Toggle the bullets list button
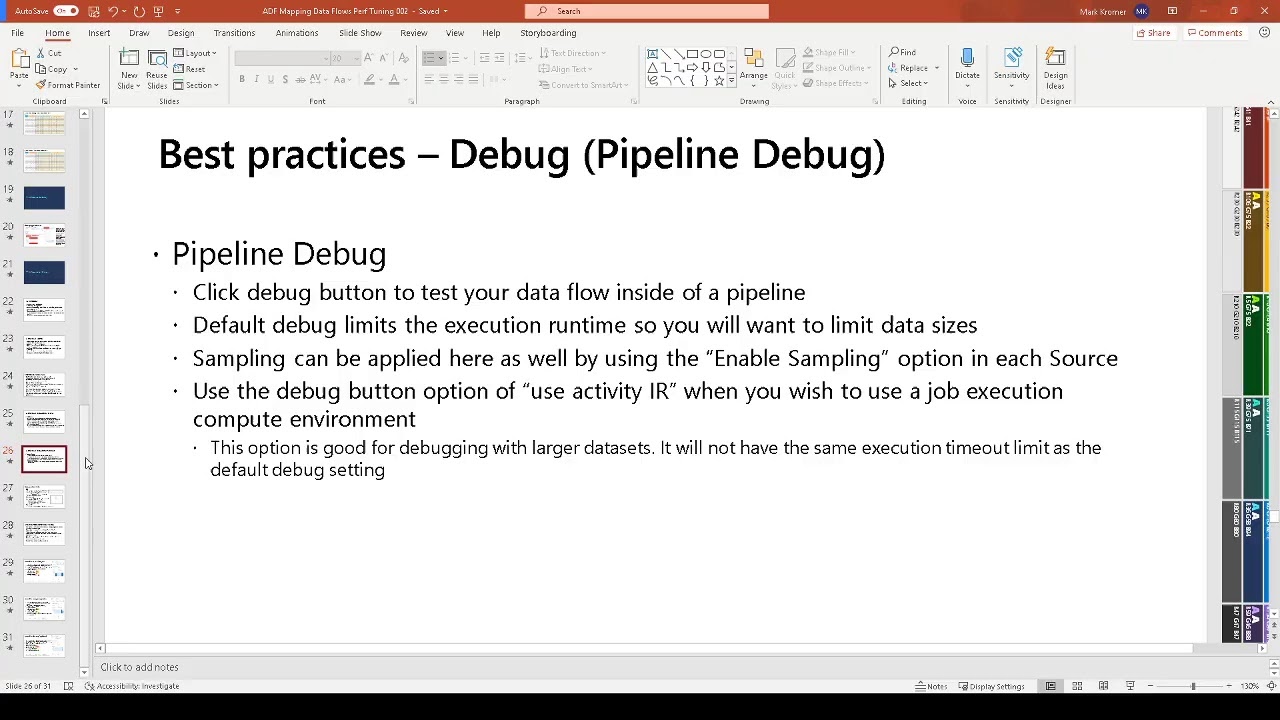Image resolution: width=1280 pixels, height=720 pixels. [430, 58]
